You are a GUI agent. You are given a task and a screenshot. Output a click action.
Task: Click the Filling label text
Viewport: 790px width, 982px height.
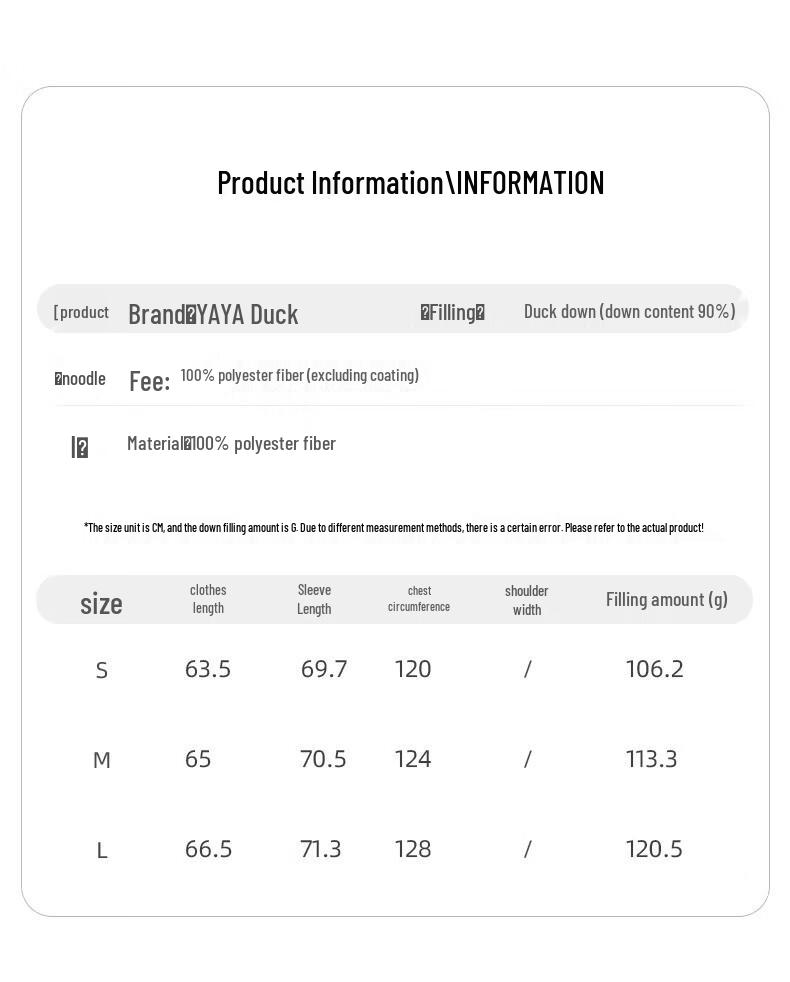coord(452,312)
